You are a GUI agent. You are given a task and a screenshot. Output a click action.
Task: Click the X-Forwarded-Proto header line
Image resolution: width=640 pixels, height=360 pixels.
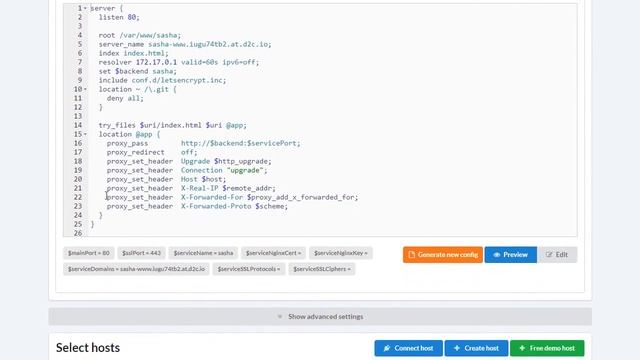point(197,206)
